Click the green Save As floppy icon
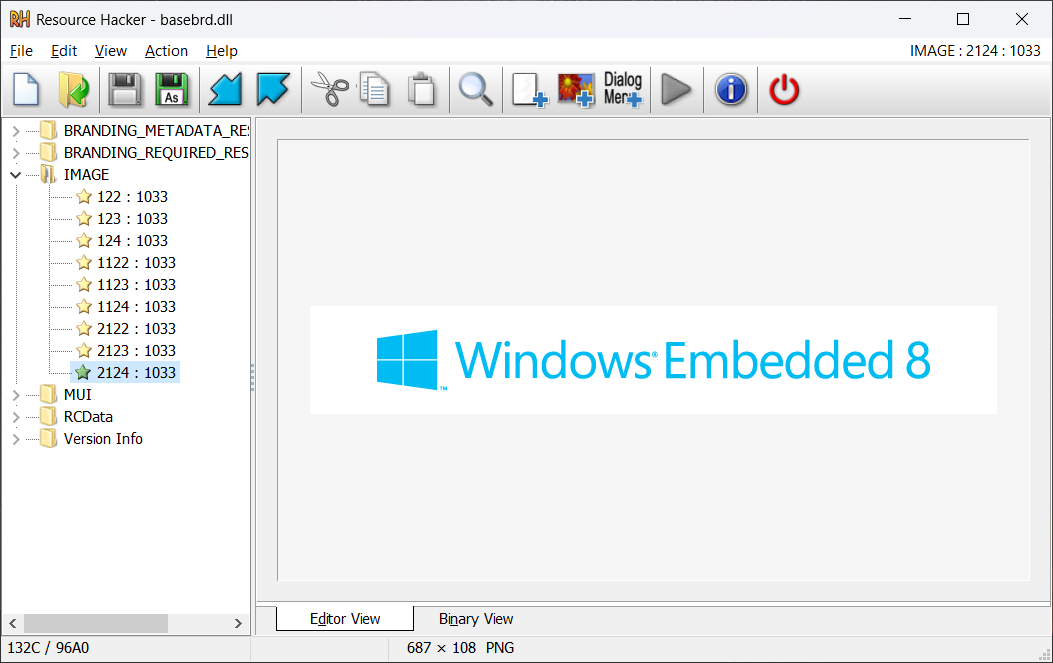 point(172,89)
